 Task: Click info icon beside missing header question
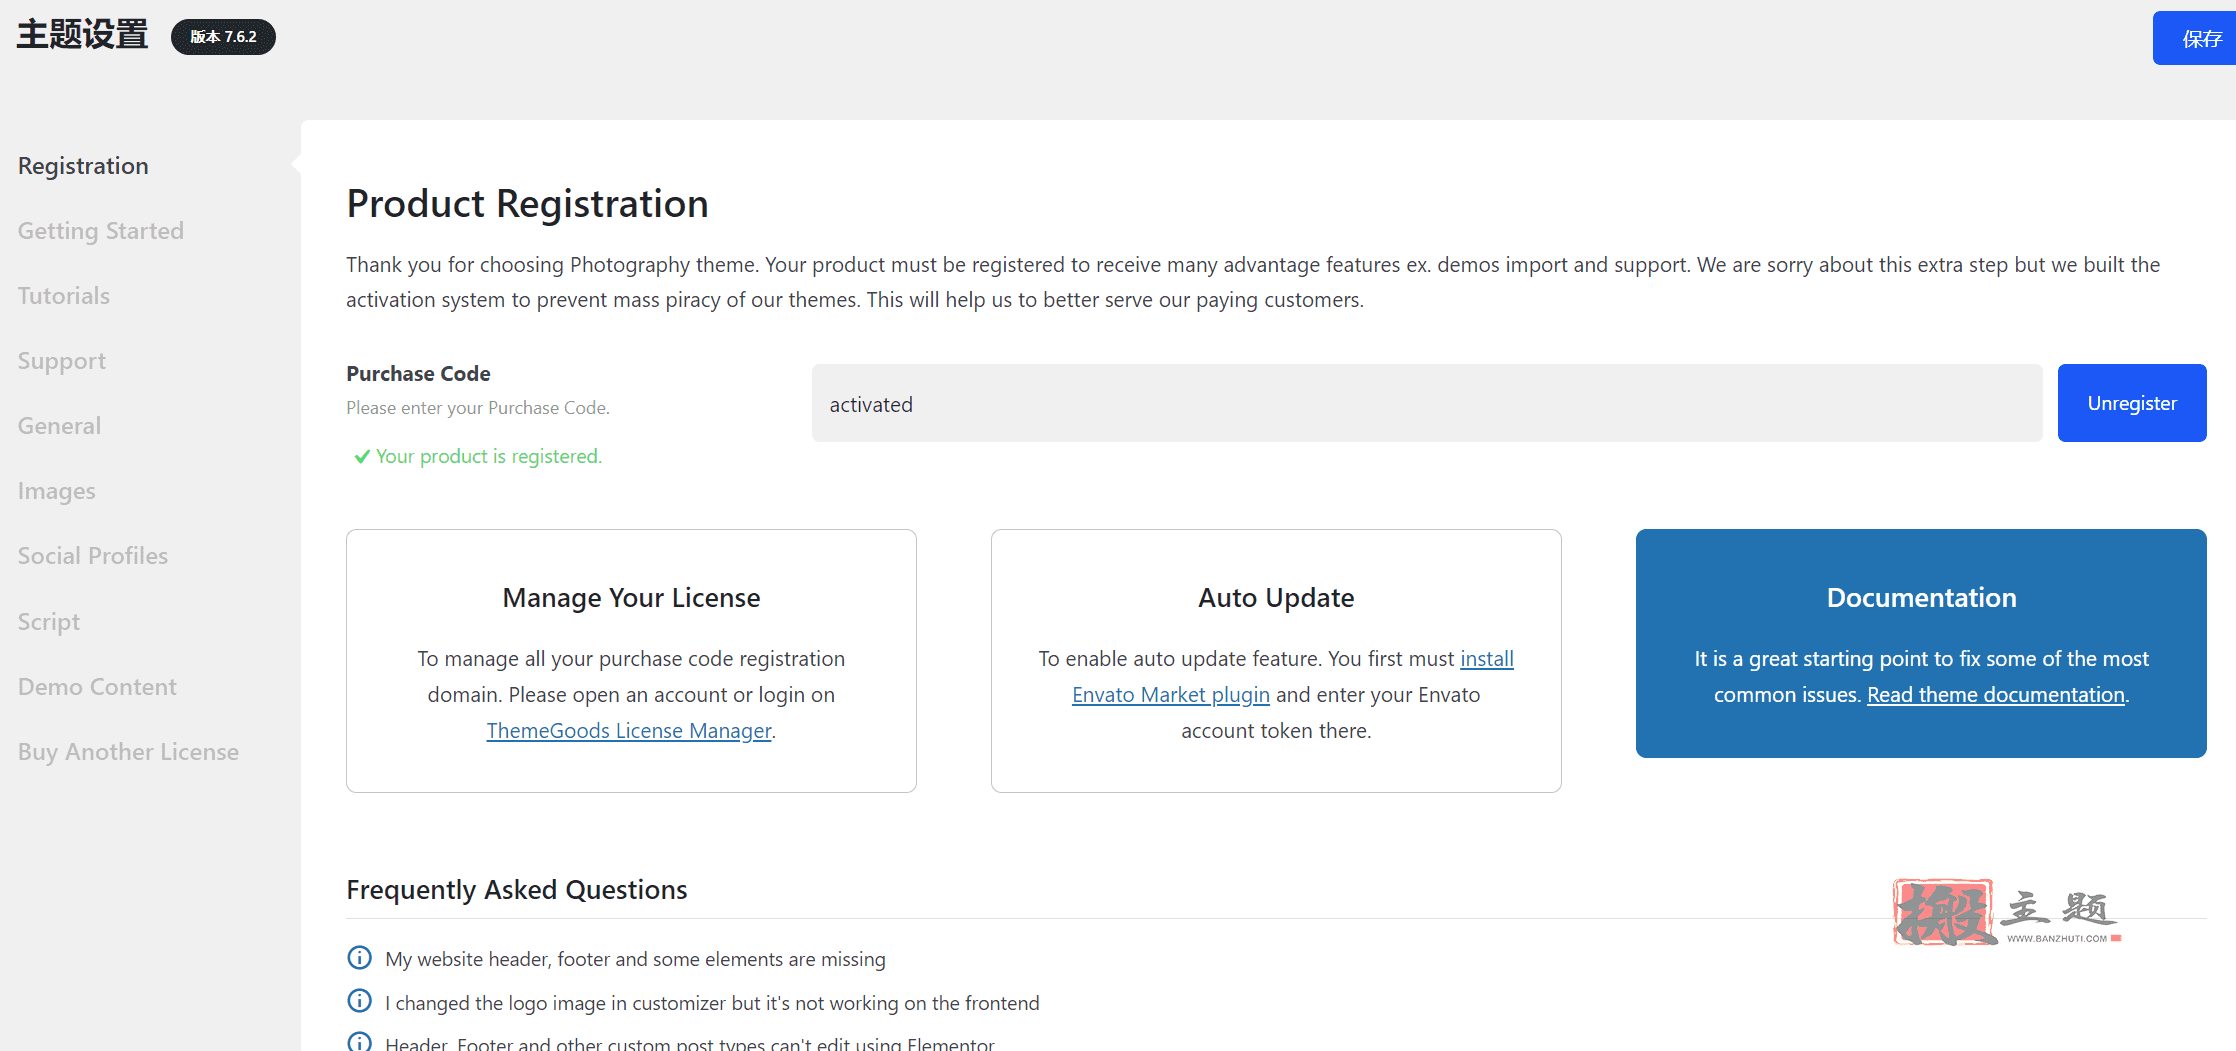pyautogui.click(x=359, y=958)
